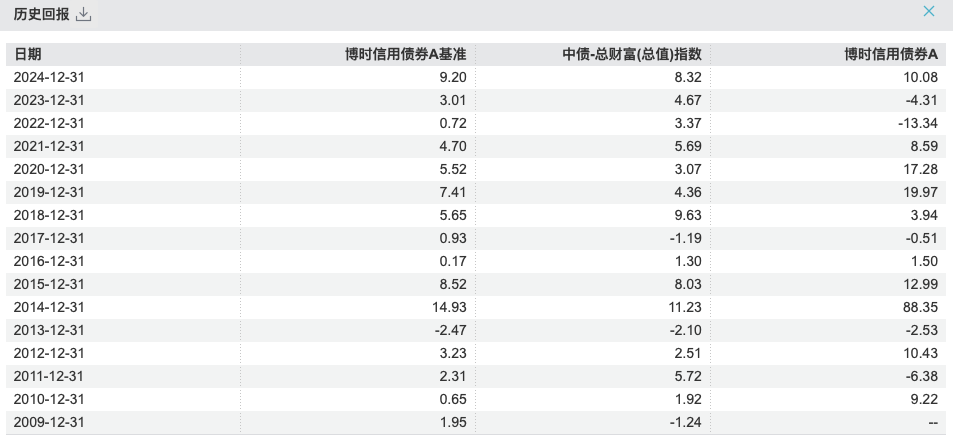Select the 2016-12-31 date cell
Viewport: 953px width, 435px height.
tap(49, 261)
